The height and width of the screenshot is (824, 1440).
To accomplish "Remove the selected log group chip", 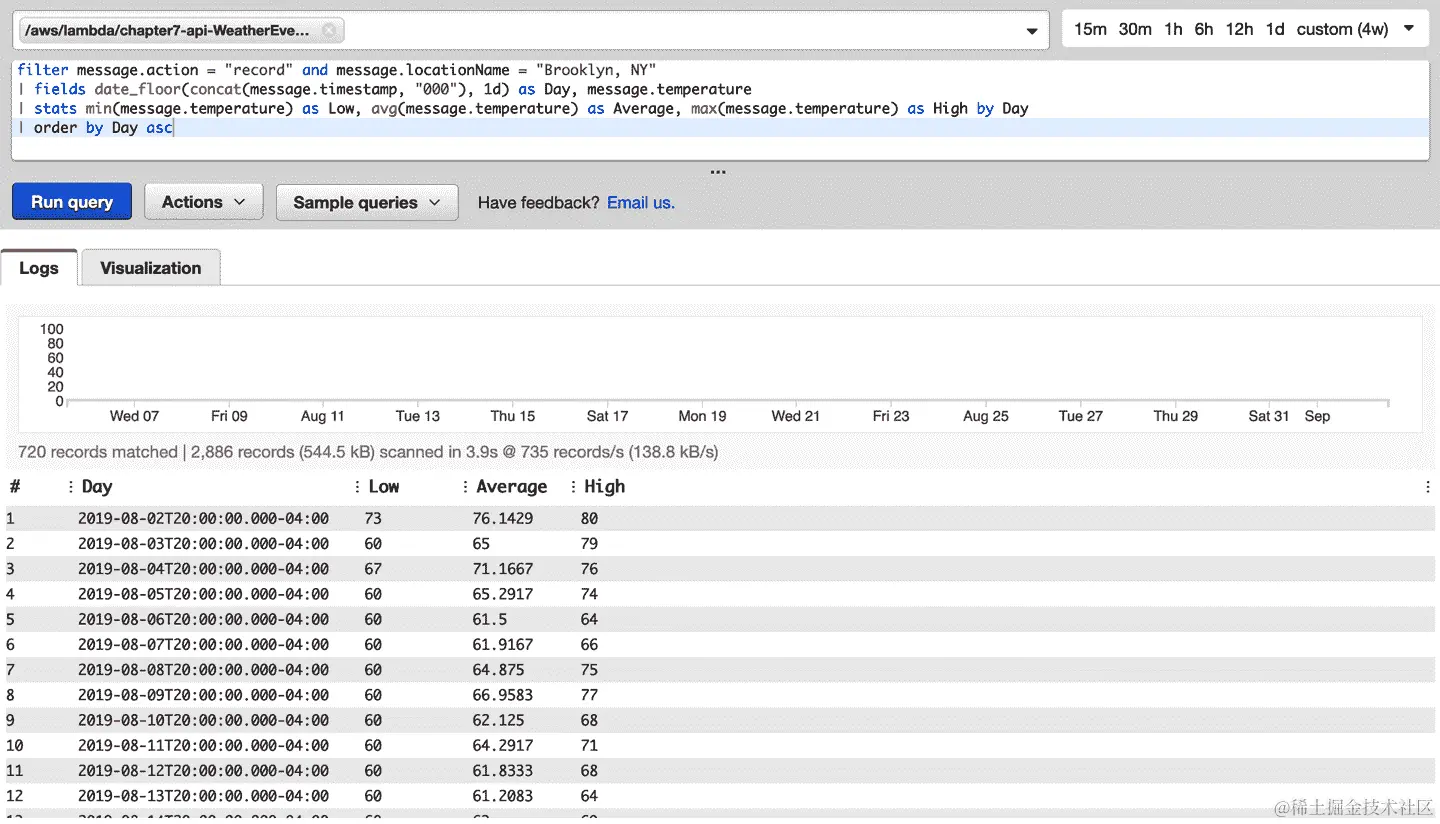I will pos(329,30).
